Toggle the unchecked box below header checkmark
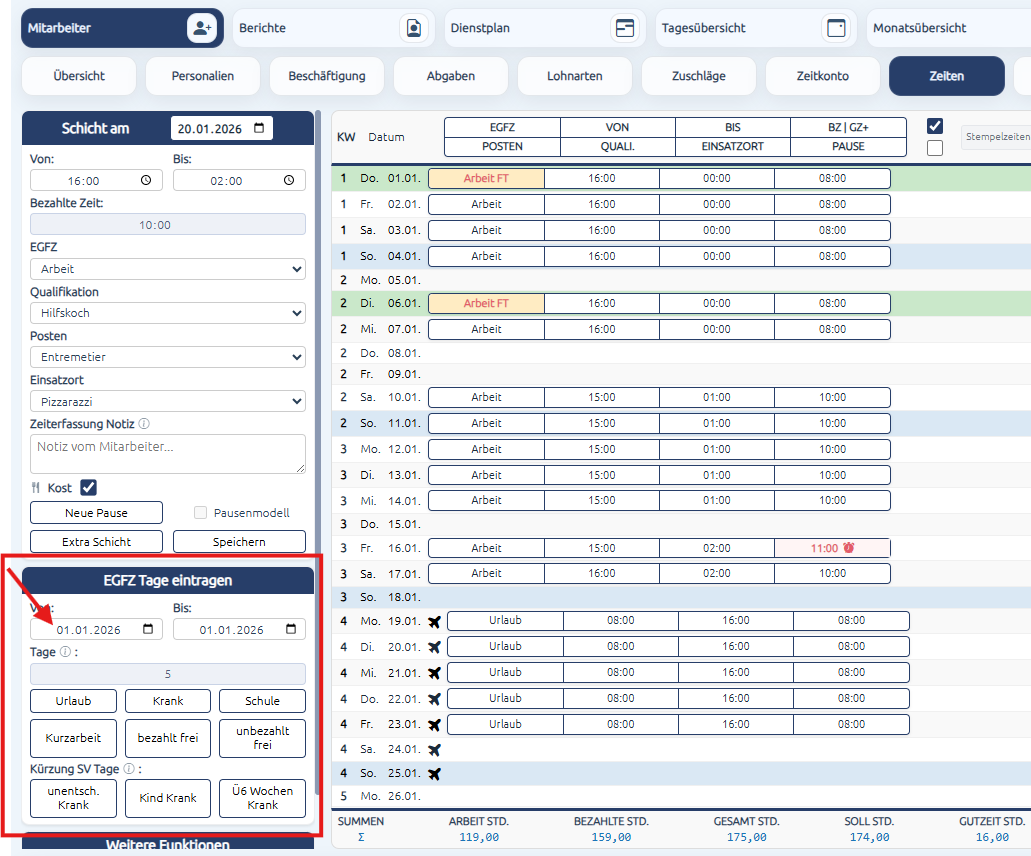This screenshot has width=1031, height=856. click(x=934, y=148)
